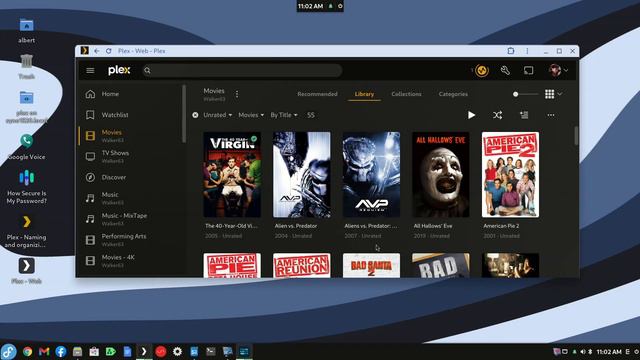Click the Alien vs. Predator title link

pos(296,226)
